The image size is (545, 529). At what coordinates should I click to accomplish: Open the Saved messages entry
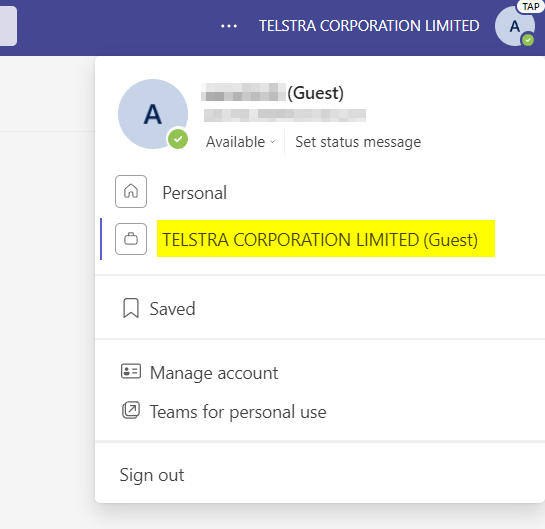click(172, 309)
